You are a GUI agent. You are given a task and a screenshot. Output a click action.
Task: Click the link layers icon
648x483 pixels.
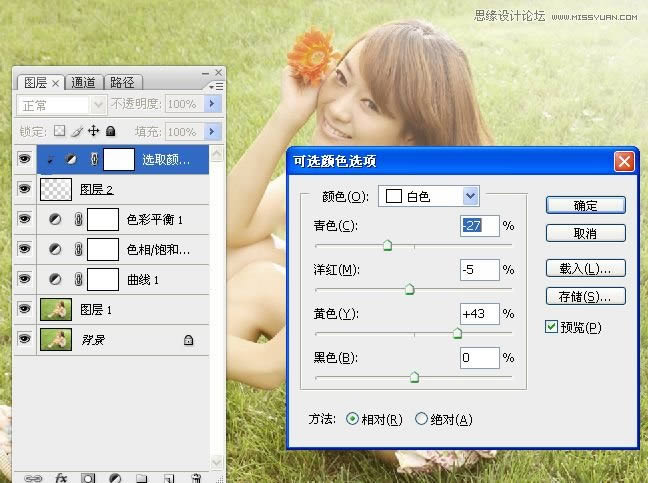(33, 478)
